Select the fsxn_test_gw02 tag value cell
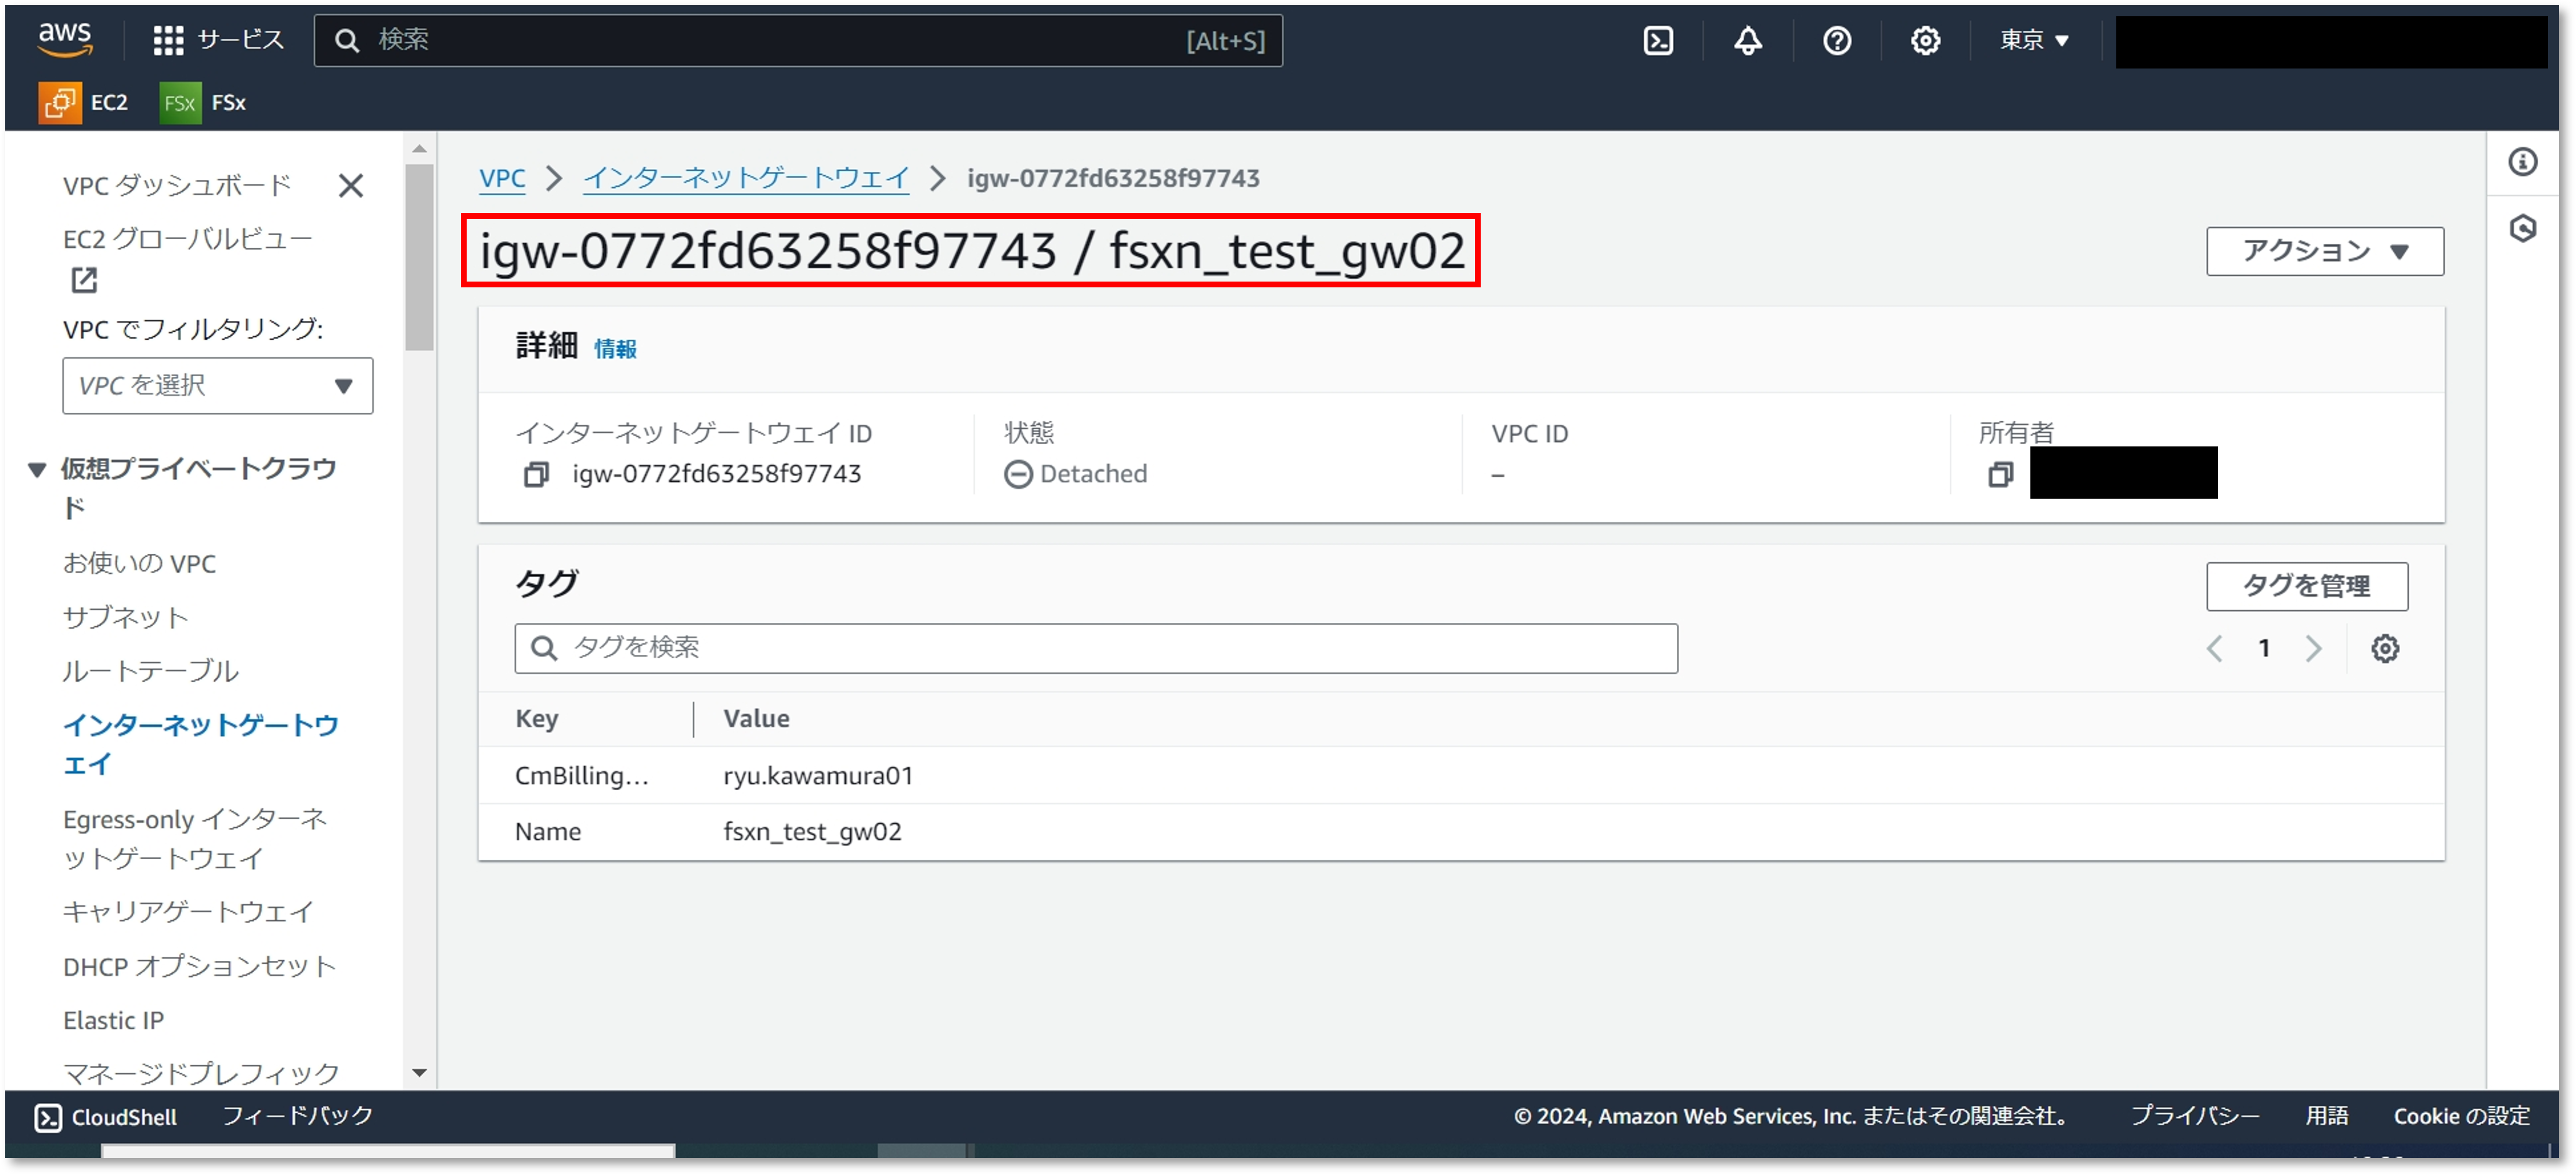 click(x=812, y=831)
